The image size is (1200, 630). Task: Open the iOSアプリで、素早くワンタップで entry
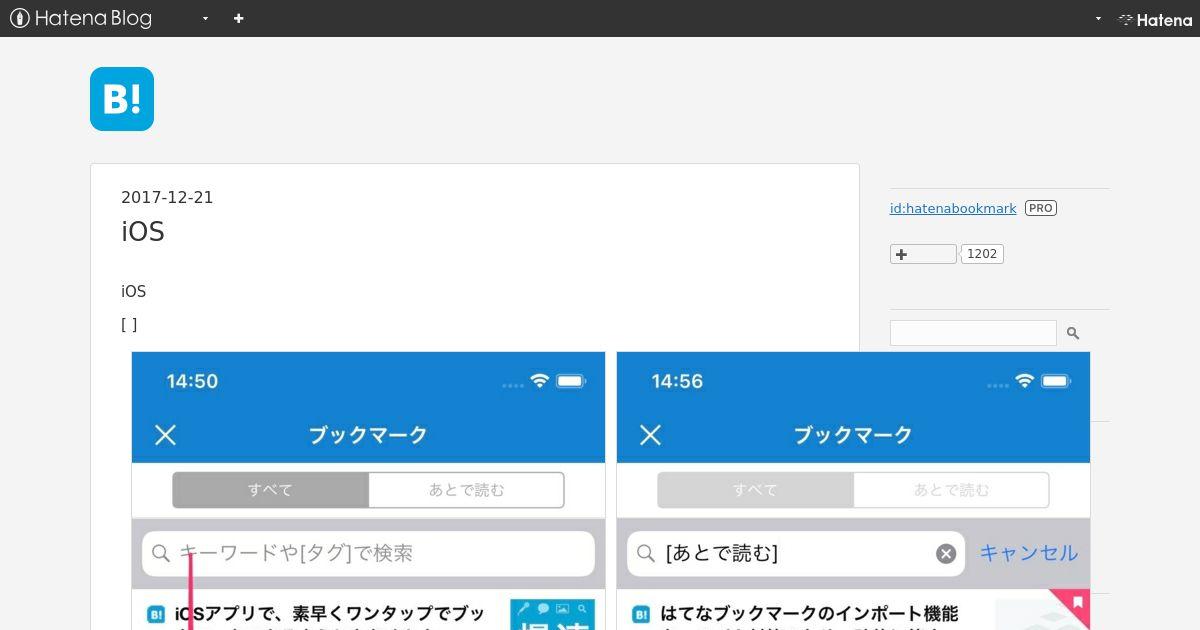(330, 613)
